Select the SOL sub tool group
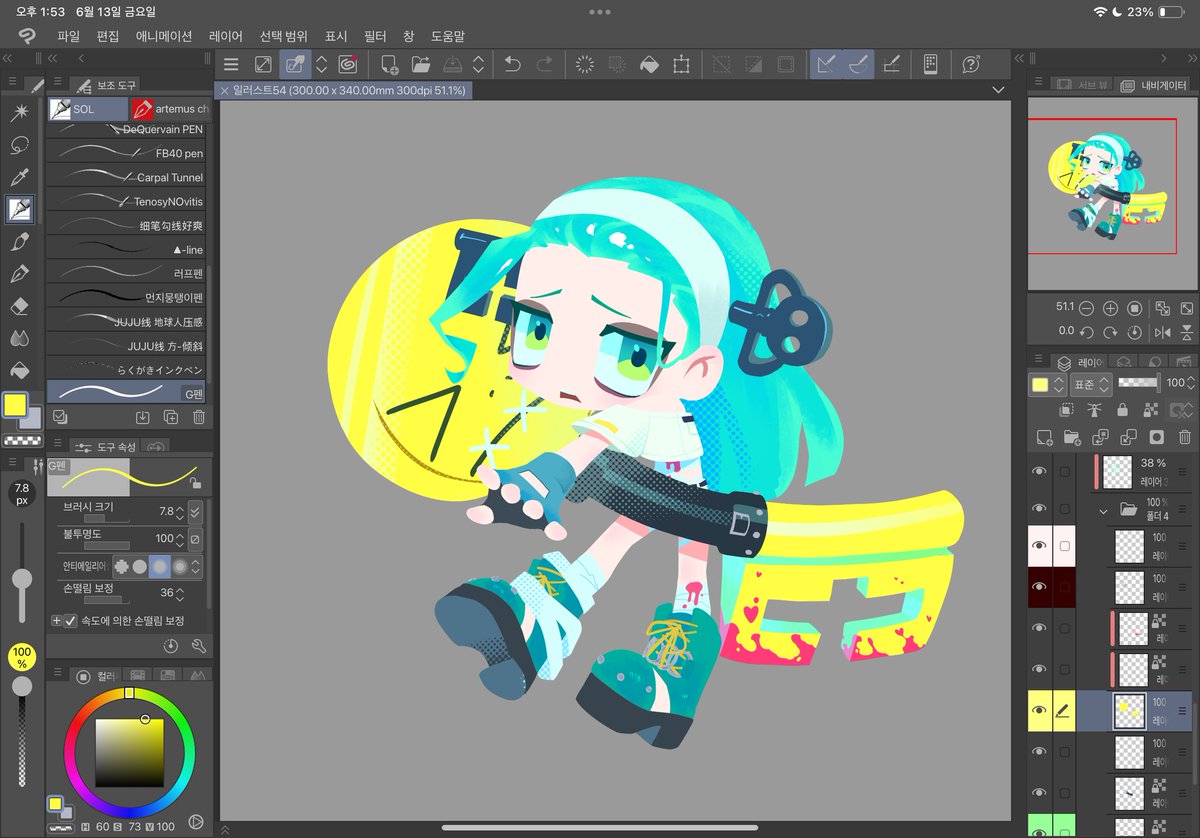 [x=86, y=108]
